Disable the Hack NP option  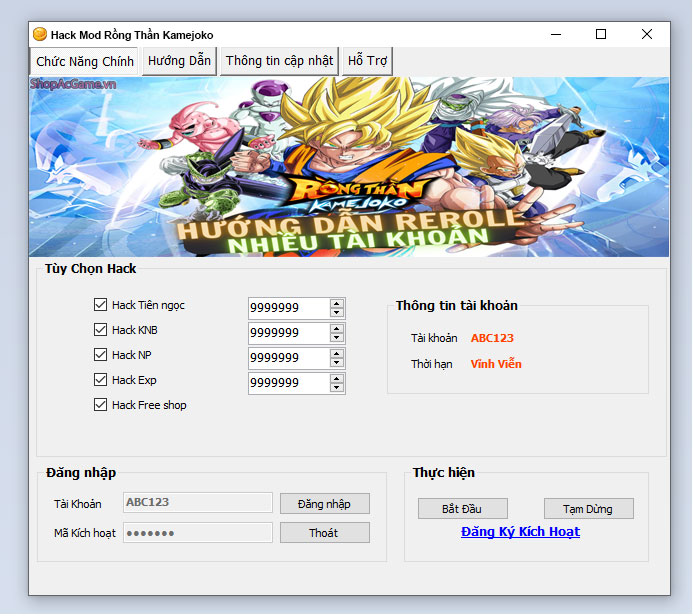(x=100, y=354)
